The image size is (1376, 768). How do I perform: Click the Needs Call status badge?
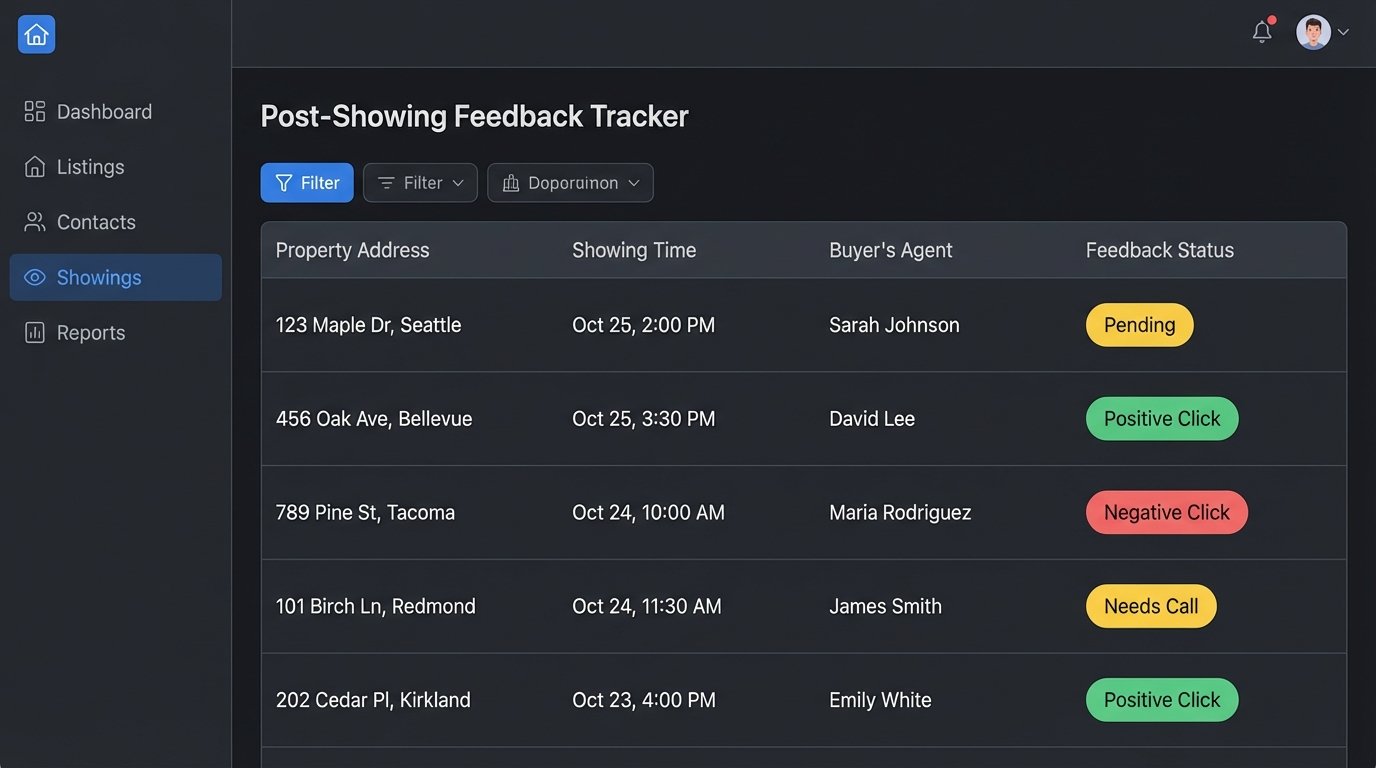(1150, 606)
